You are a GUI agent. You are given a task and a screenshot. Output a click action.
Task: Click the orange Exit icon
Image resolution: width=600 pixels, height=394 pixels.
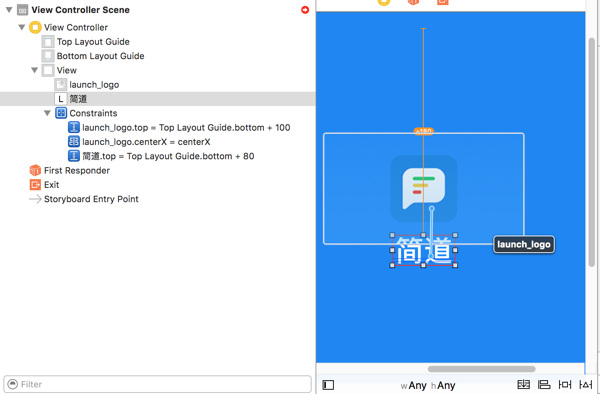[x=35, y=185]
